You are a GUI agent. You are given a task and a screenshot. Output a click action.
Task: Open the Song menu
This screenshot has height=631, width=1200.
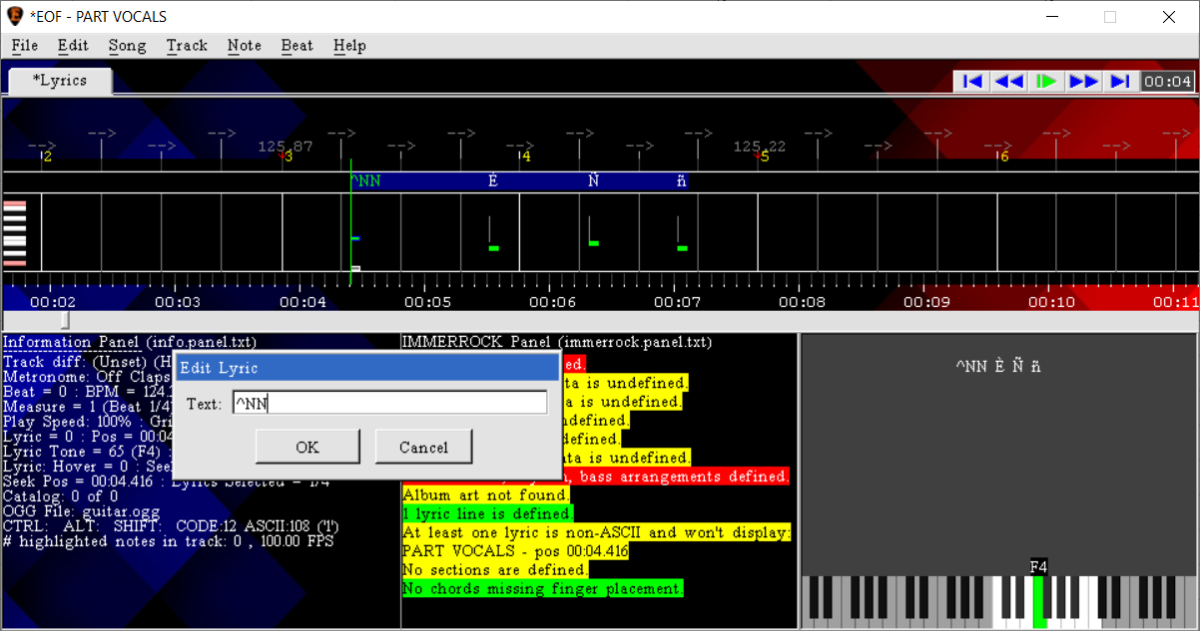click(127, 45)
